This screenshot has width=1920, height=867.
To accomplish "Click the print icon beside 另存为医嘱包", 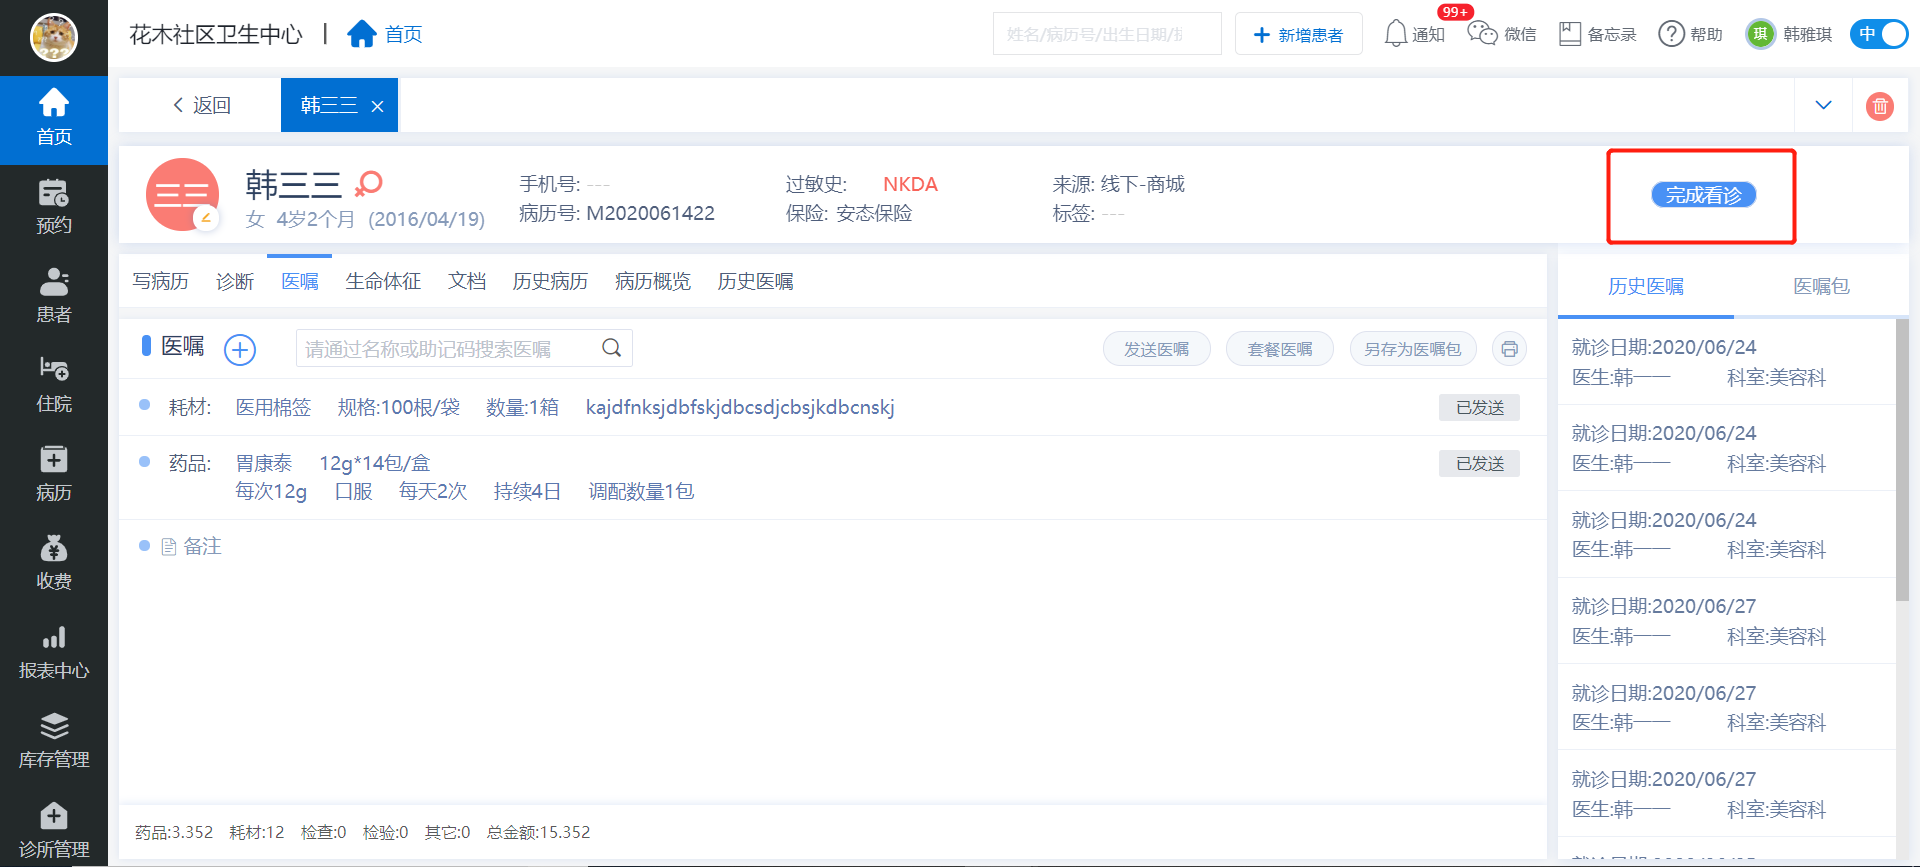I will click(x=1509, y=349).
